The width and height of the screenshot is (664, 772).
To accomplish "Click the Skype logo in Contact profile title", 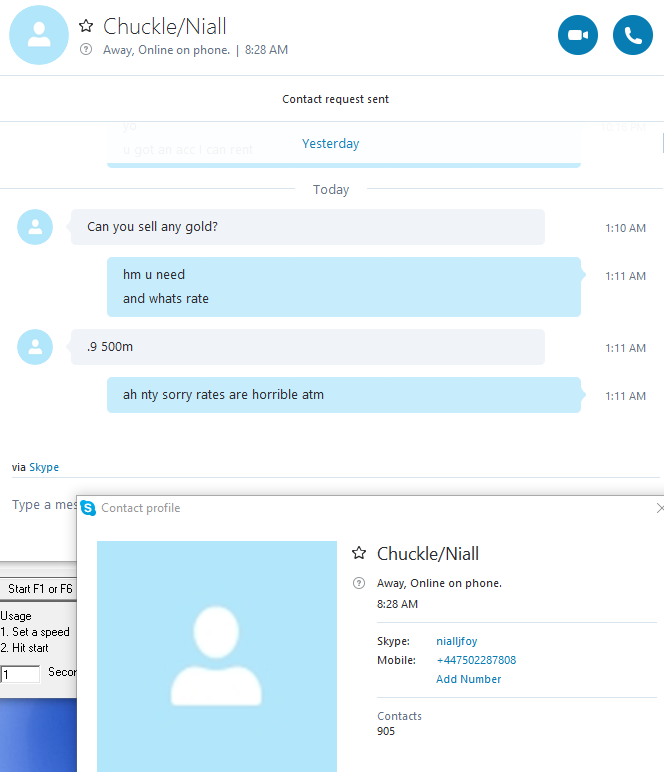I will tap(88, 508).
